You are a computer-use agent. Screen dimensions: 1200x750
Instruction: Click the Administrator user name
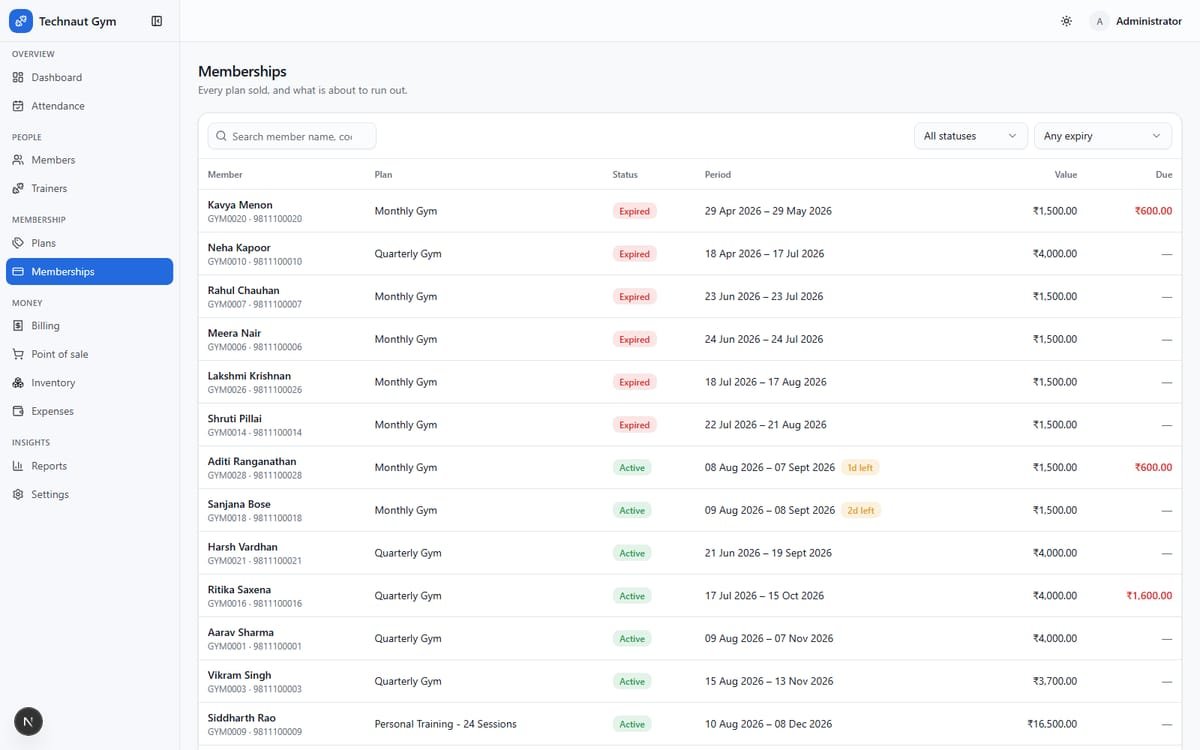1148,21
